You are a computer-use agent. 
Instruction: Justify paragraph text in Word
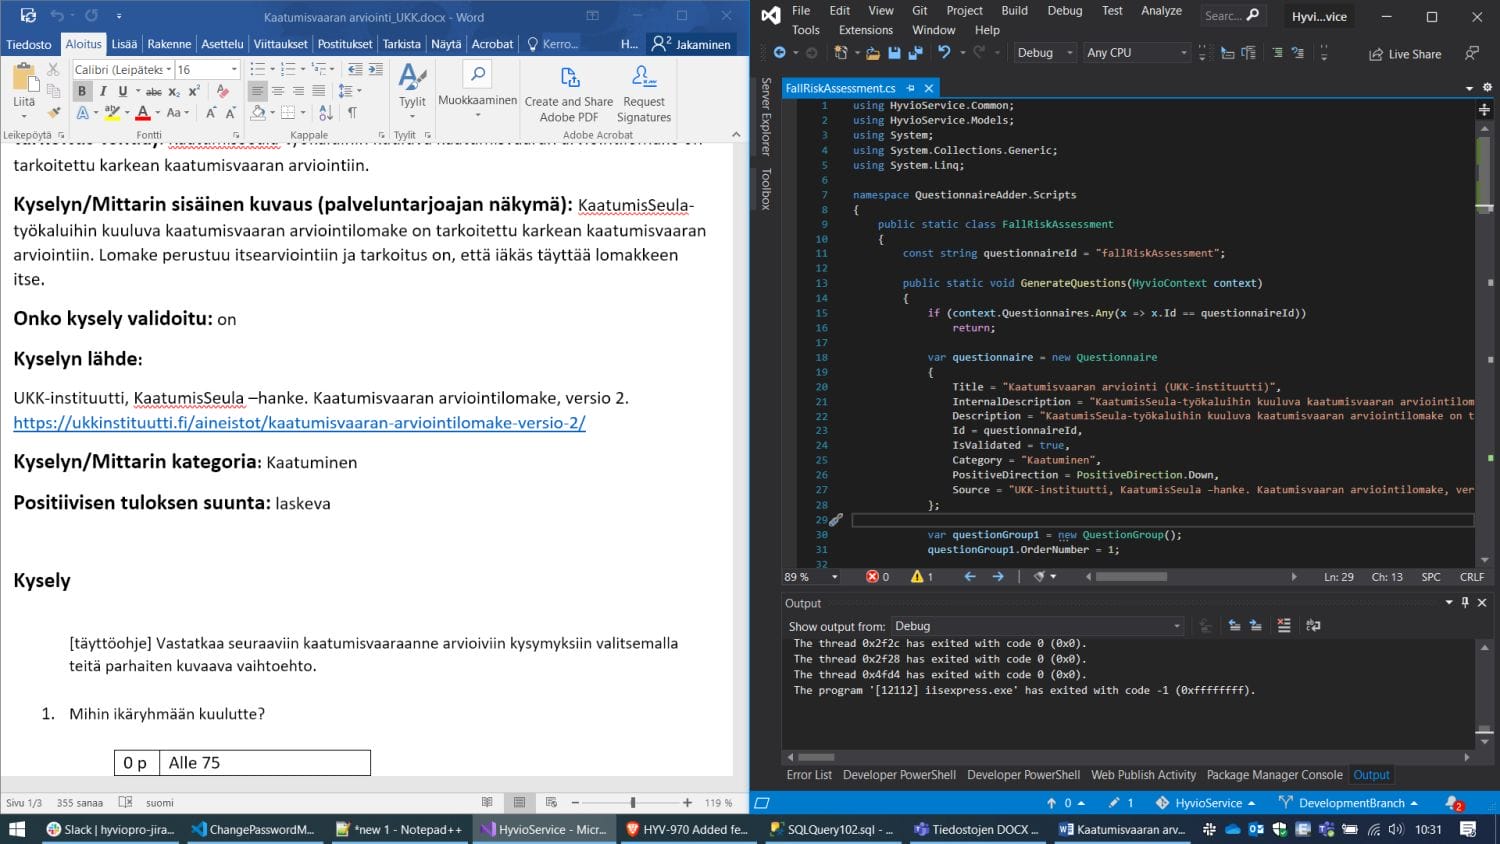coord(318,91)
